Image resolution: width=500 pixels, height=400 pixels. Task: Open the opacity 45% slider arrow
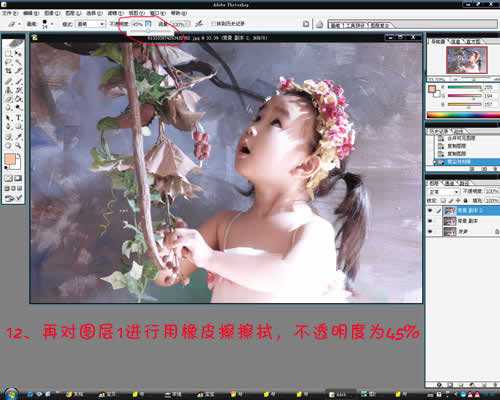tap(148, 24)
